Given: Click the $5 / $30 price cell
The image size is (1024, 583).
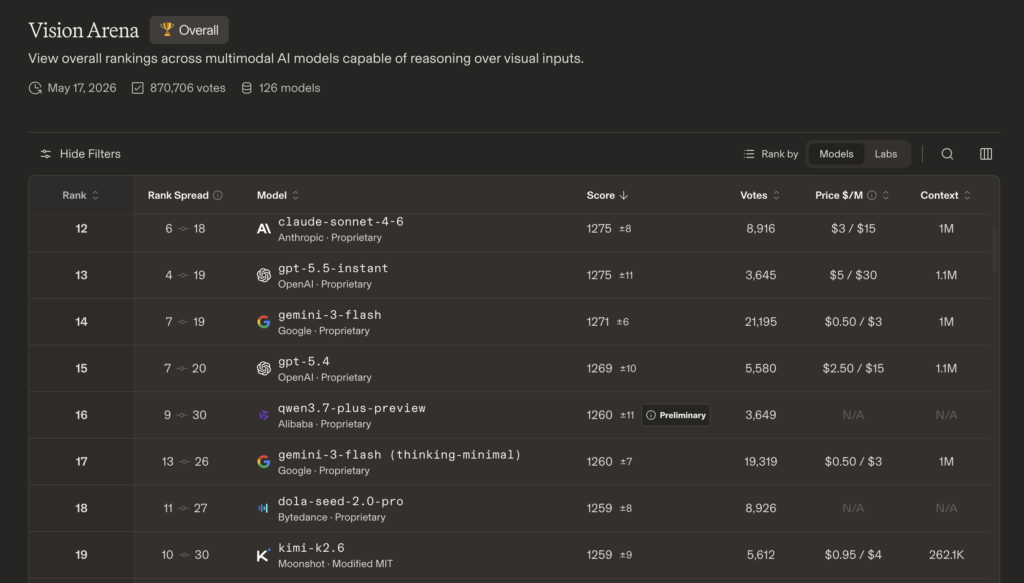Looking at the screenshot, I should pyautogui.click(x=853, y=276).
